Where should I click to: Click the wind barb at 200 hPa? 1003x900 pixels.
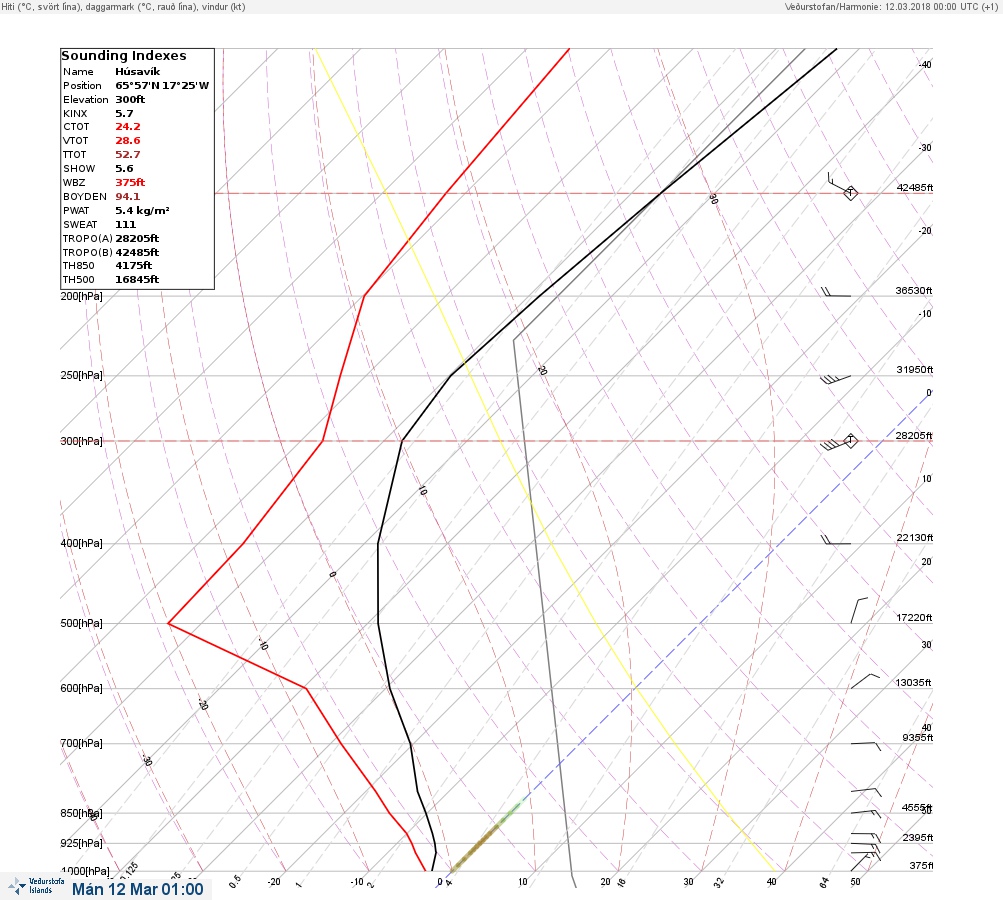point(836,292)
